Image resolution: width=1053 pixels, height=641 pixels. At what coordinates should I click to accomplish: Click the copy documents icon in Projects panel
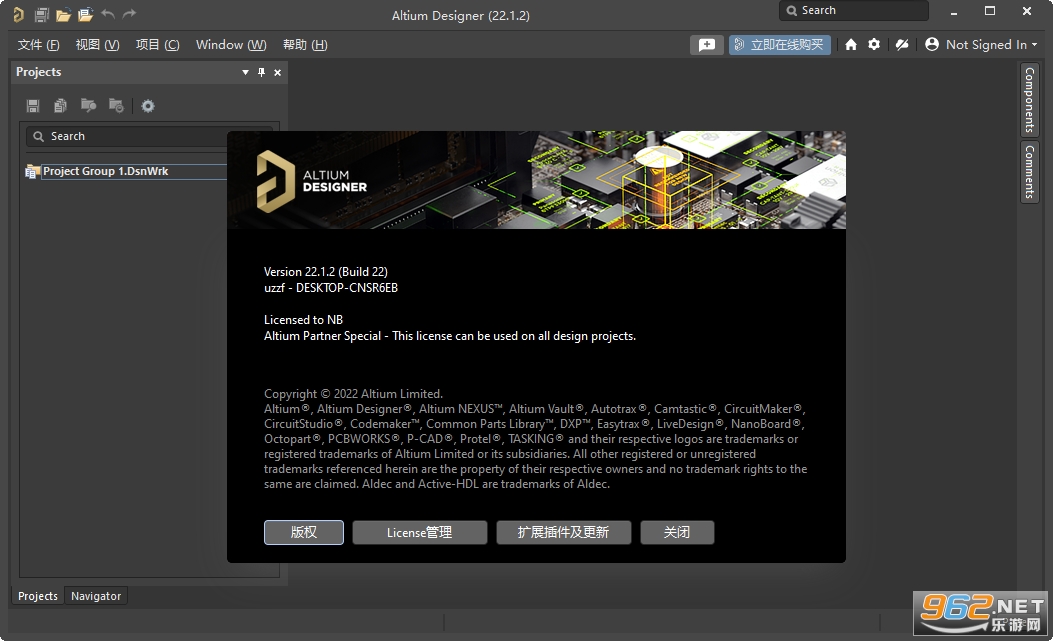60,105
